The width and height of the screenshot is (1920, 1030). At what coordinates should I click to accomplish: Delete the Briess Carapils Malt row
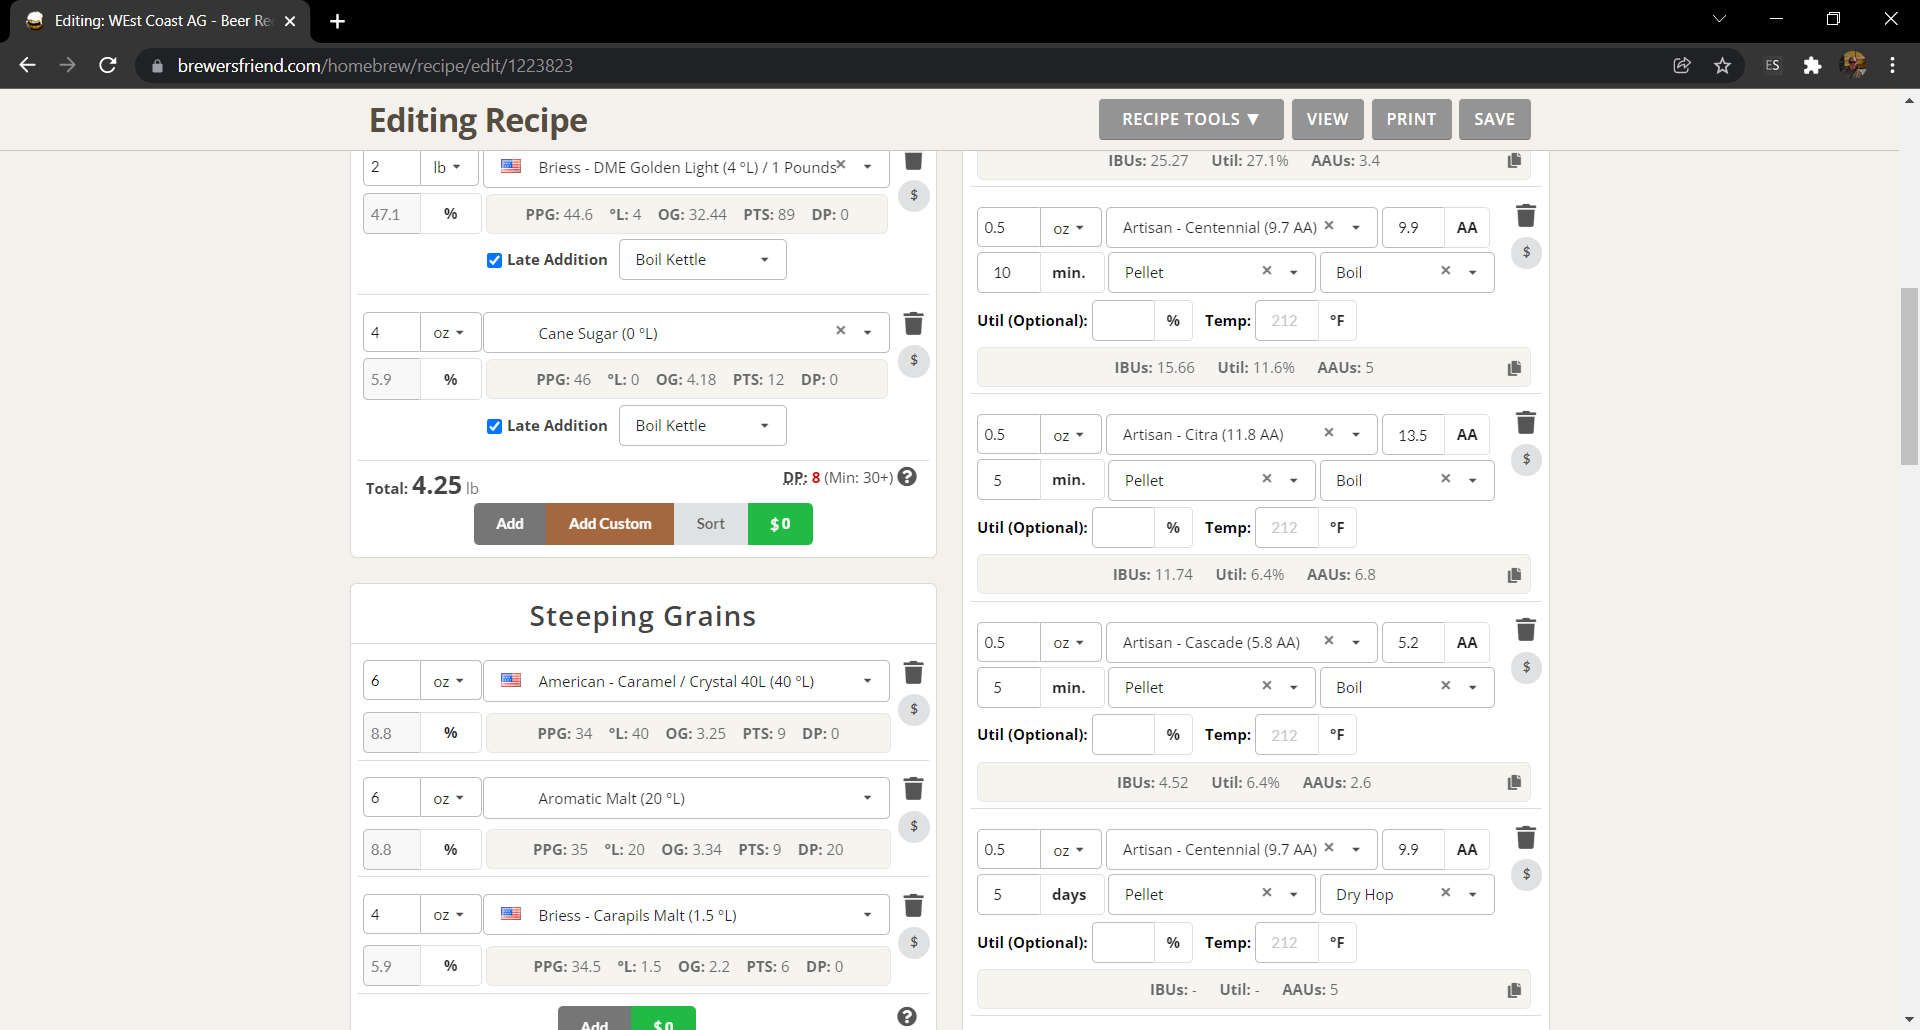coord(913,906)
